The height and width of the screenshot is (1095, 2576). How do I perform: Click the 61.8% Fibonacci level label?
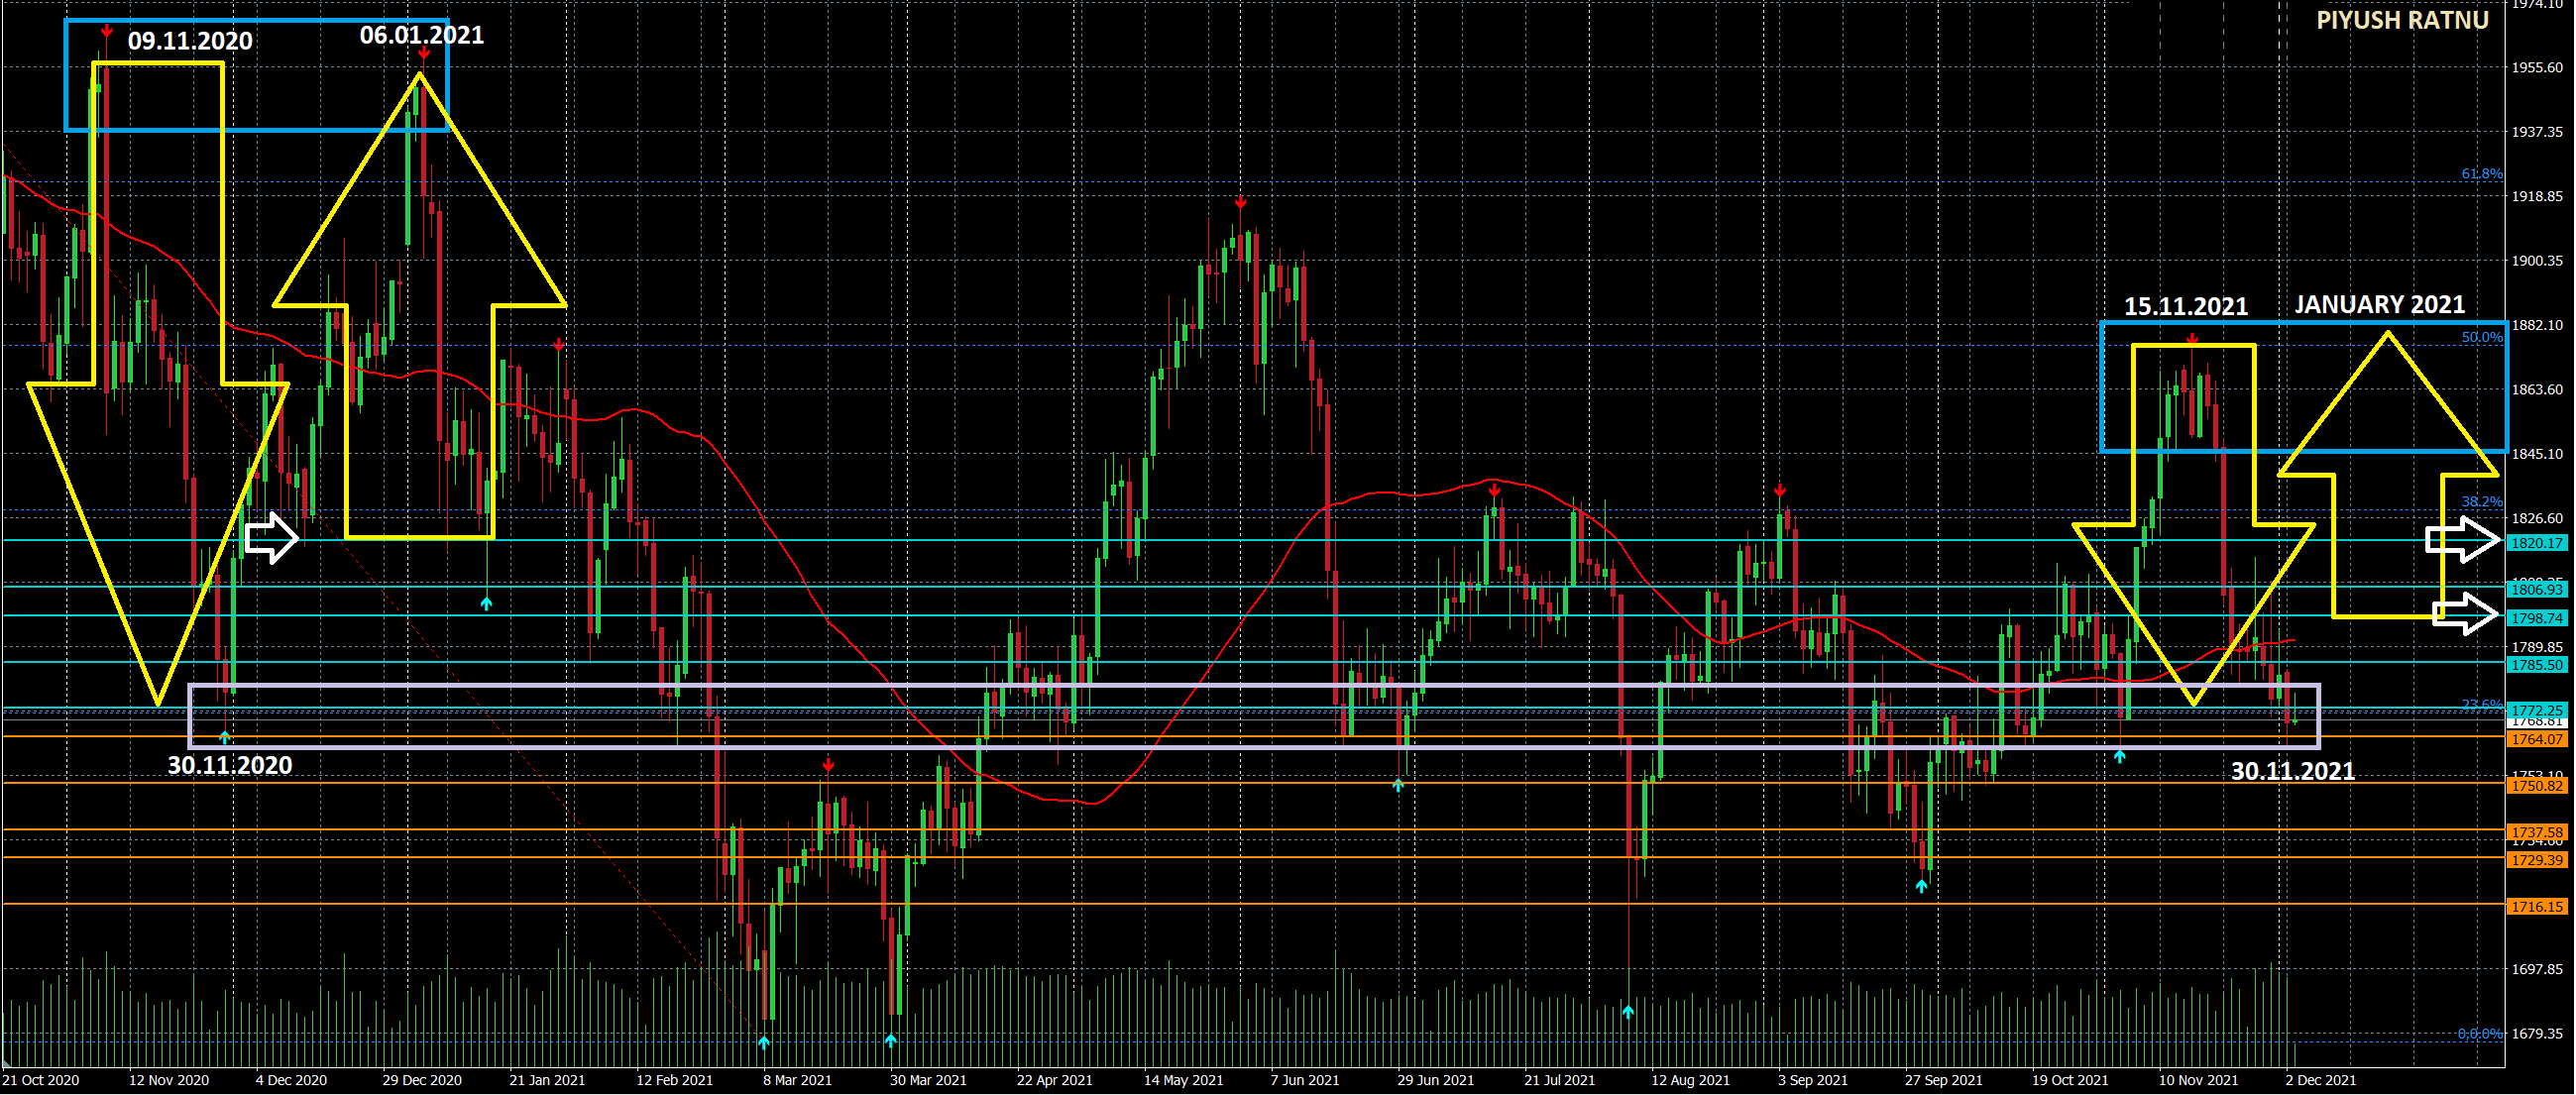2481,174
